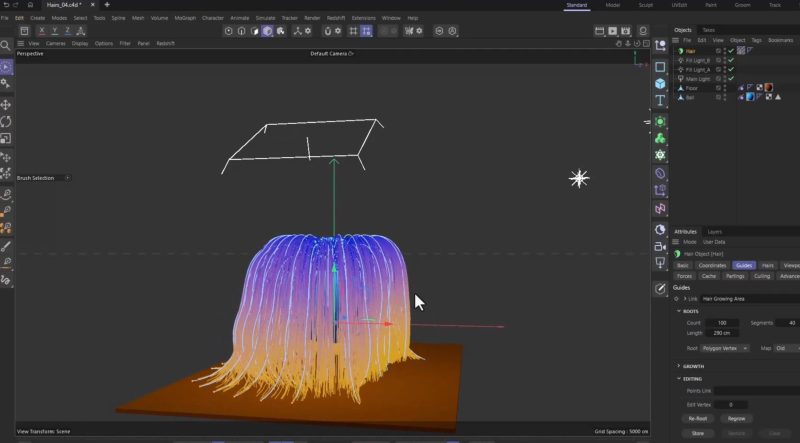The image size is (800, 443).
Task: Open the Brush Selection tool dropdown
Action: click(67, 178)
